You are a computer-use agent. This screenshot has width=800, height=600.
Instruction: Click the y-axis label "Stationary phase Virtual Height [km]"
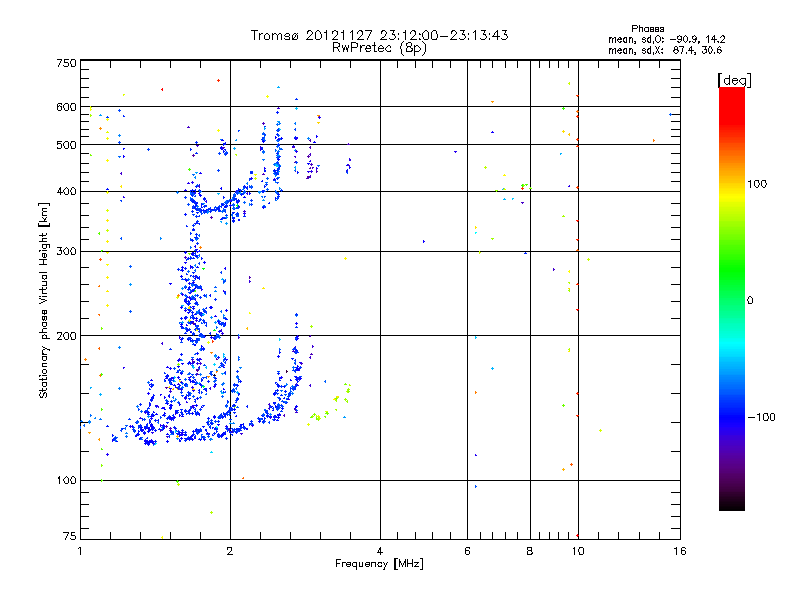(43, 301)
